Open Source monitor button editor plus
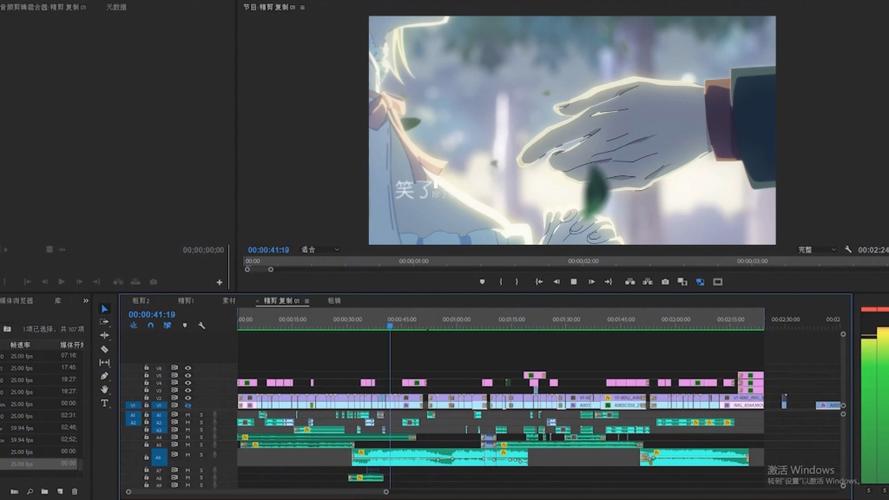 (x=219, y=282)
